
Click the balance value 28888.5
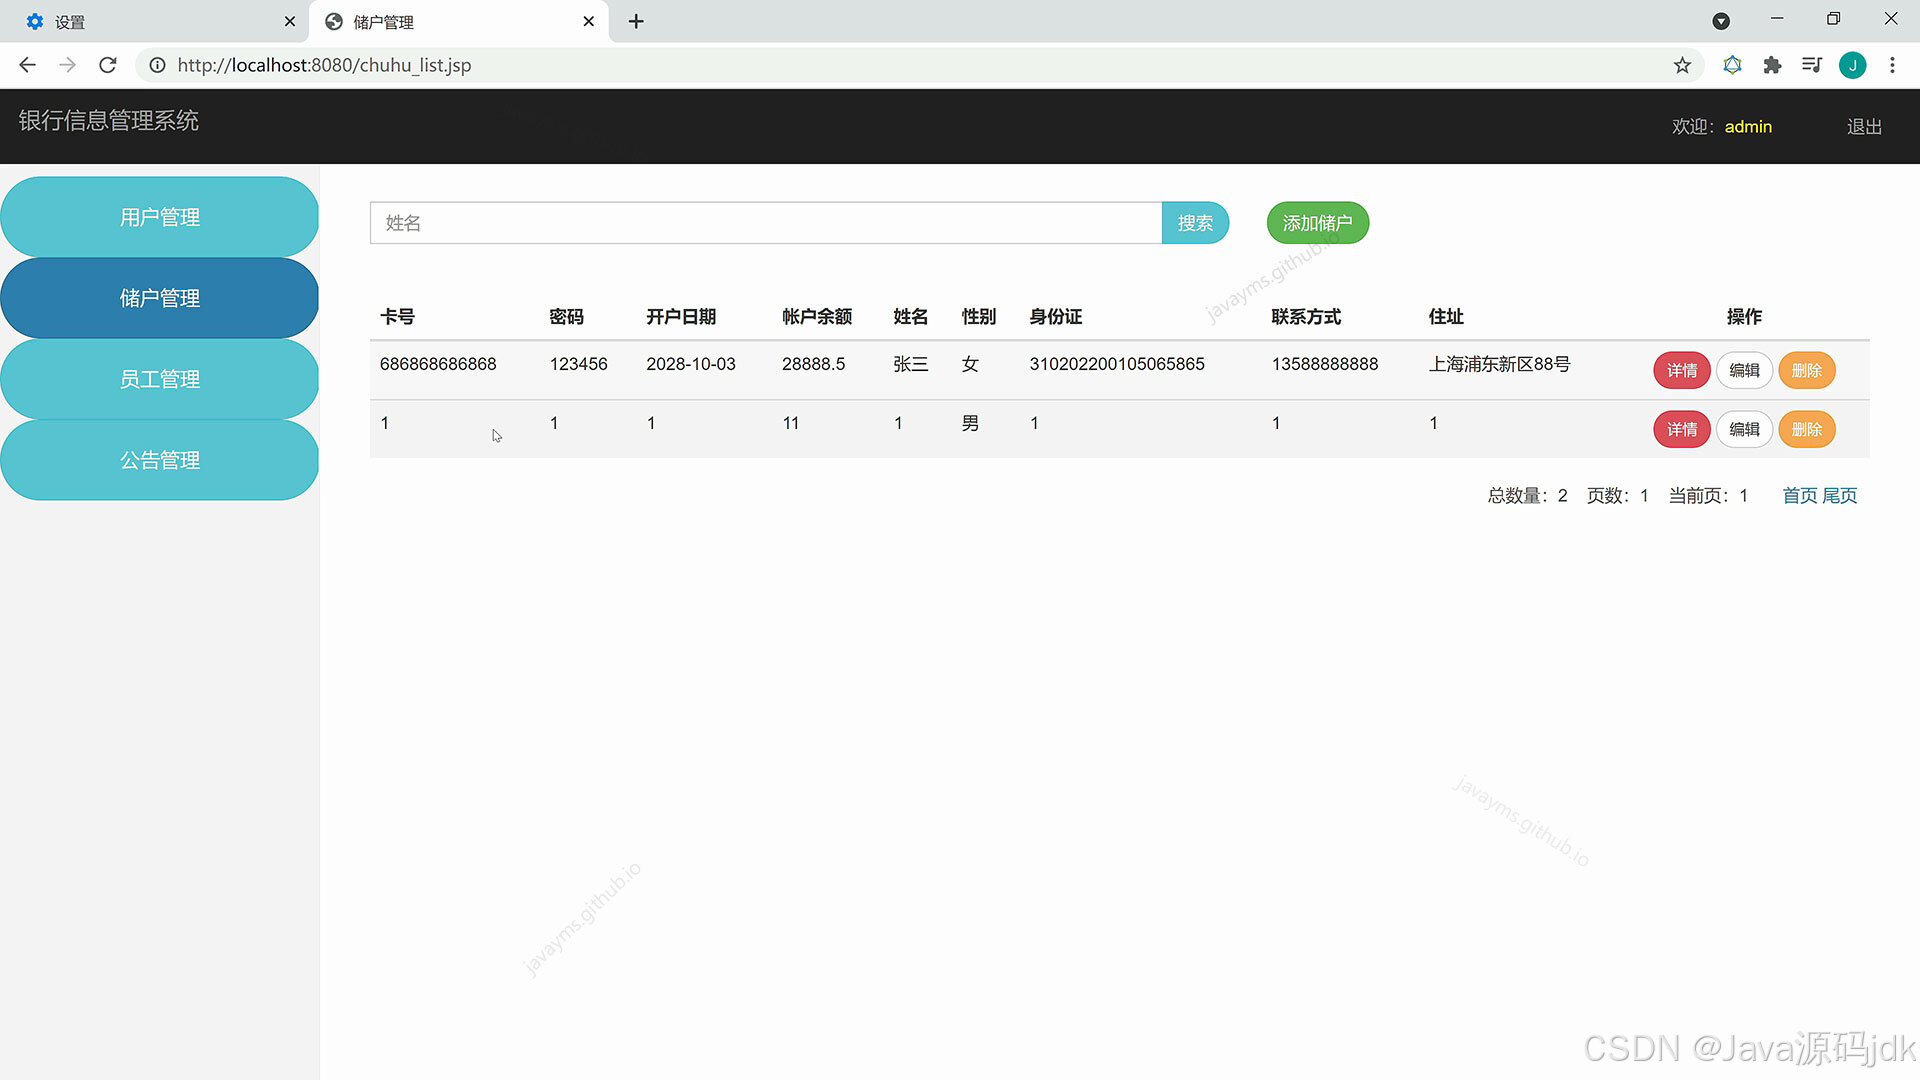coord(813,364)
